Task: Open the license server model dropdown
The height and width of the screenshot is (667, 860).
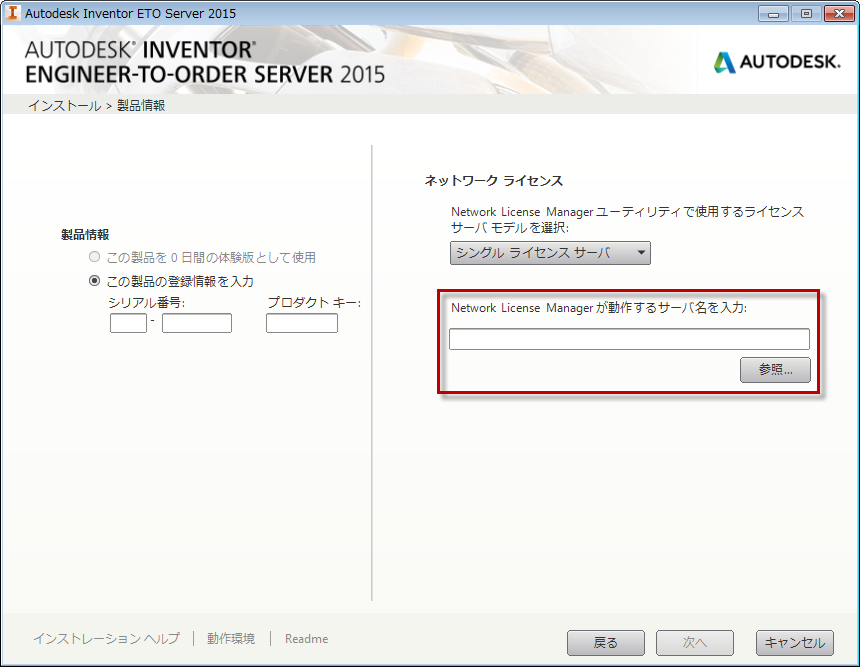Action: (x=550, y=253)
